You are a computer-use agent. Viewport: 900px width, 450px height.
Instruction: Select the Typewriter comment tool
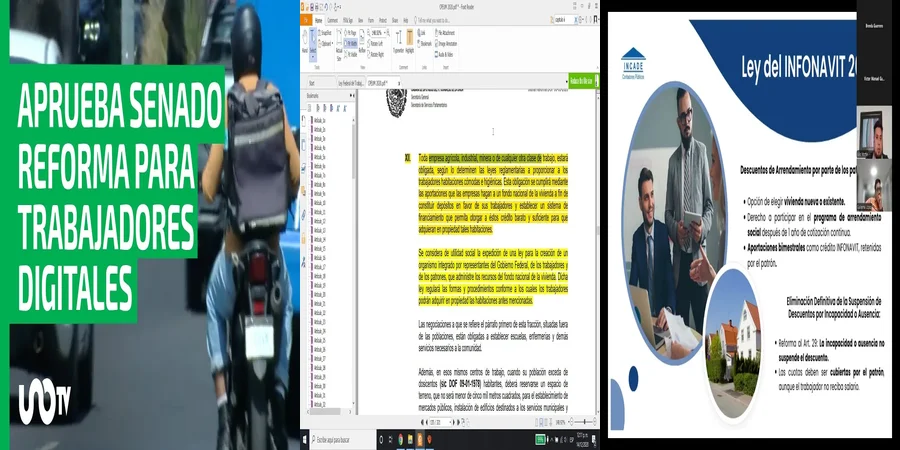click(x=398, y=41)
